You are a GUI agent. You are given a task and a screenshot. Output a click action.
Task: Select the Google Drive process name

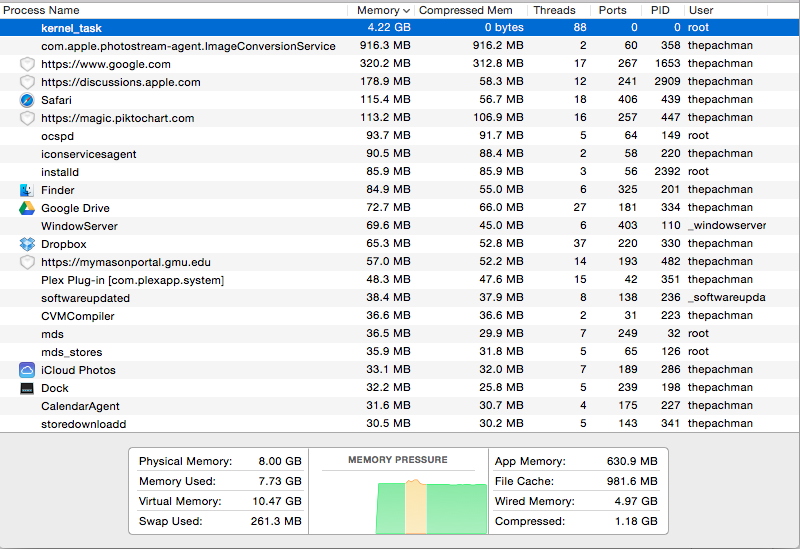75,208
